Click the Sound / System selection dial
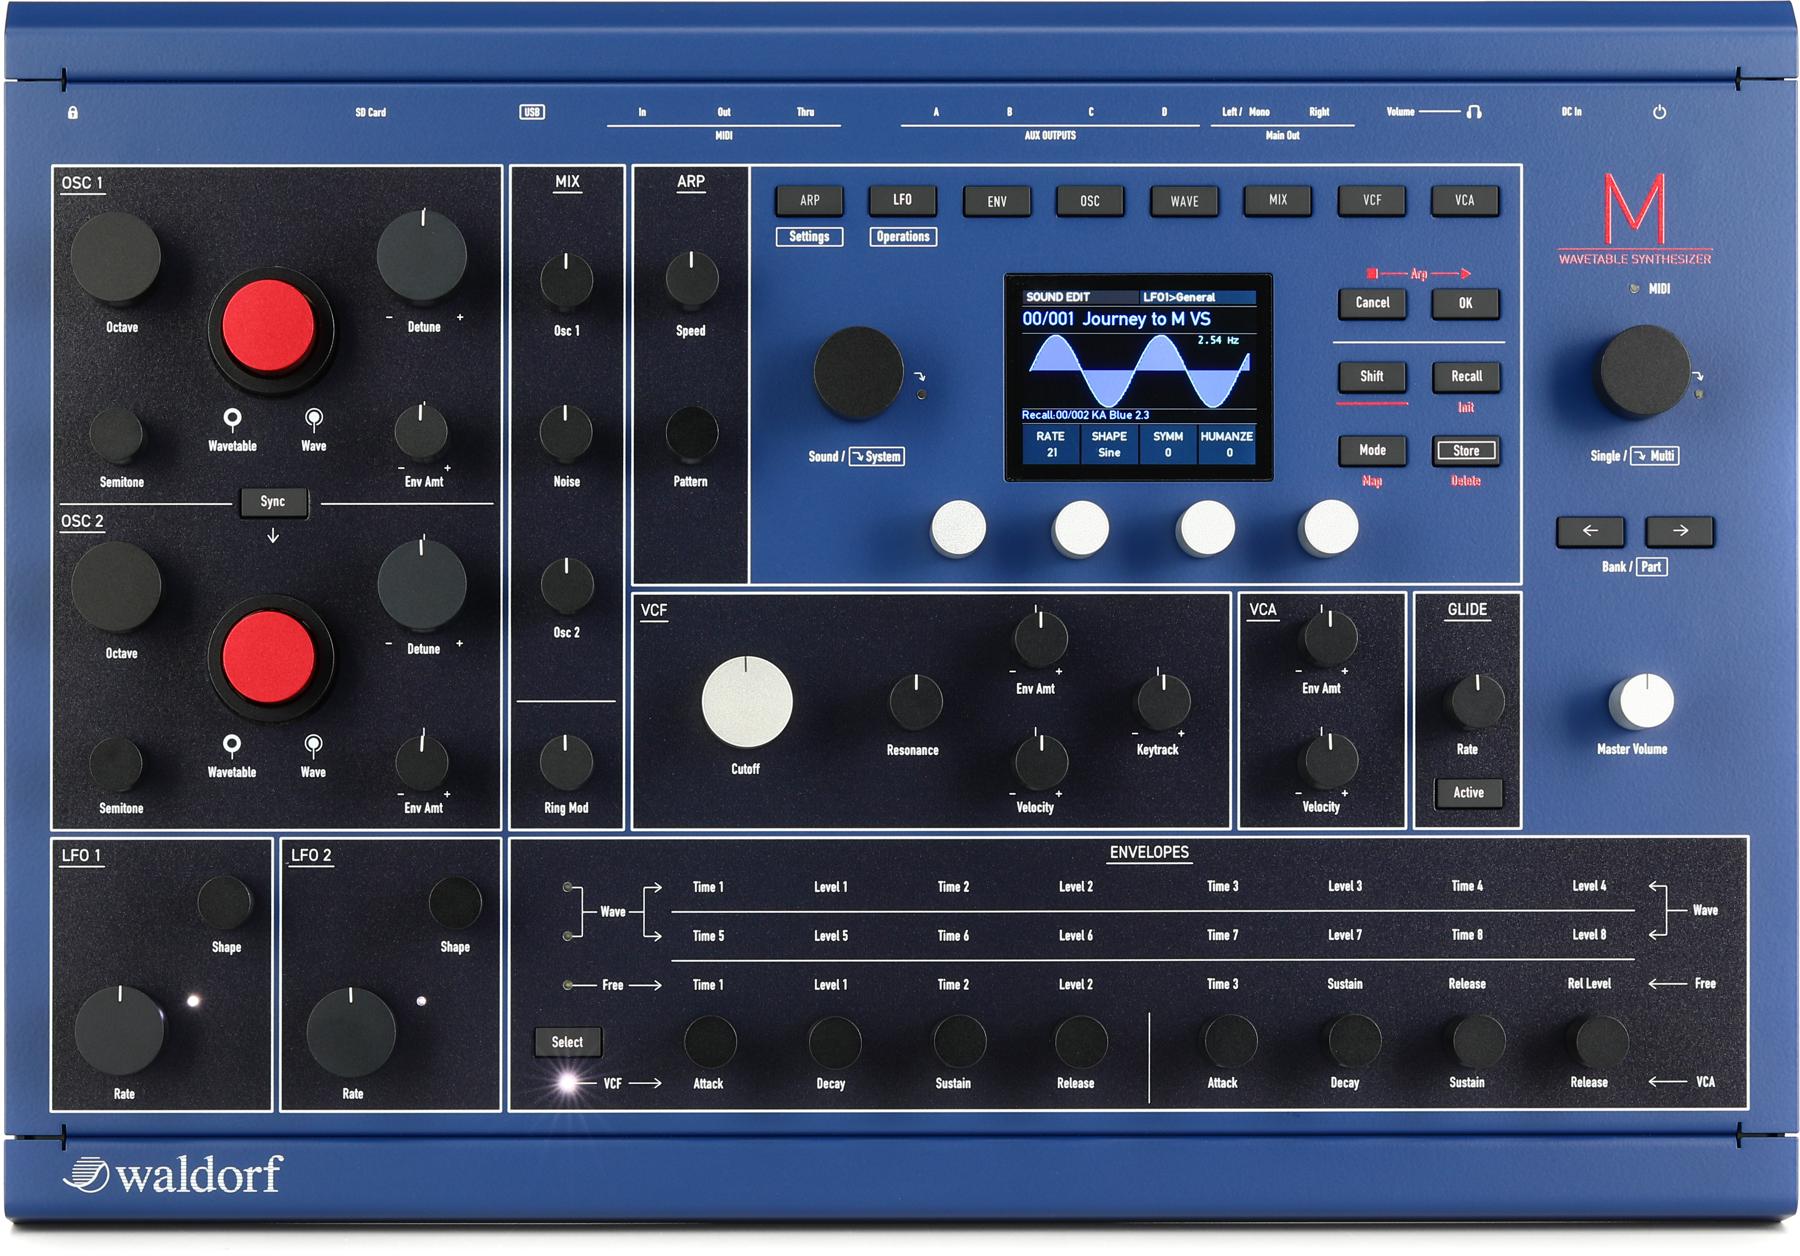 coord(859,372)
